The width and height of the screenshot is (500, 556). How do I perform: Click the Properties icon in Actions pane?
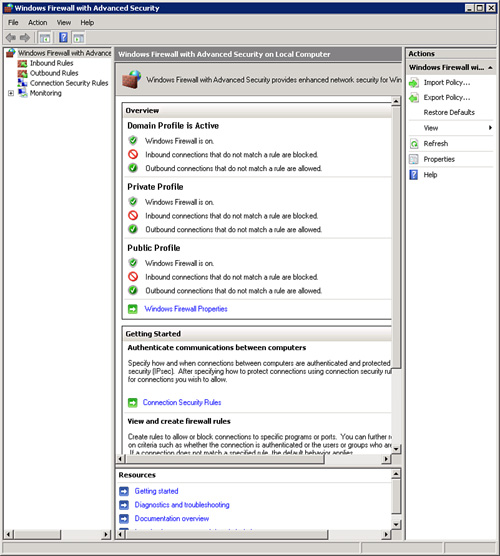click(414, 159)
